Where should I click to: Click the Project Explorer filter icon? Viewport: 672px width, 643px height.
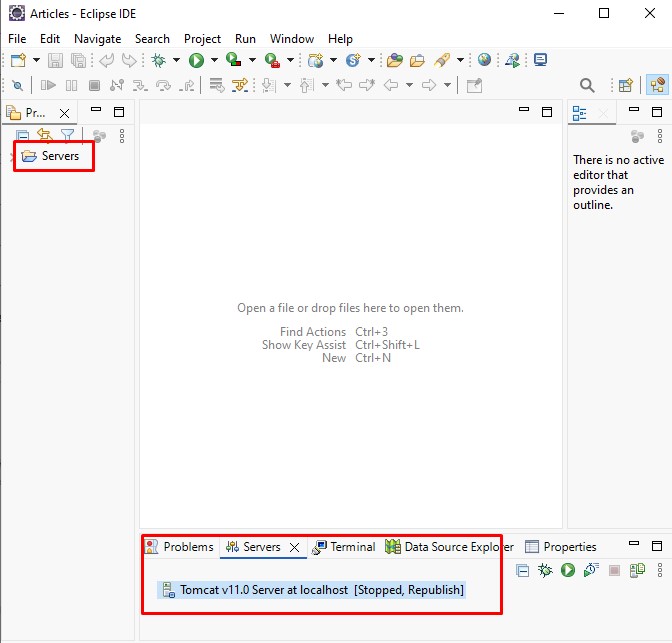(67, 136)
